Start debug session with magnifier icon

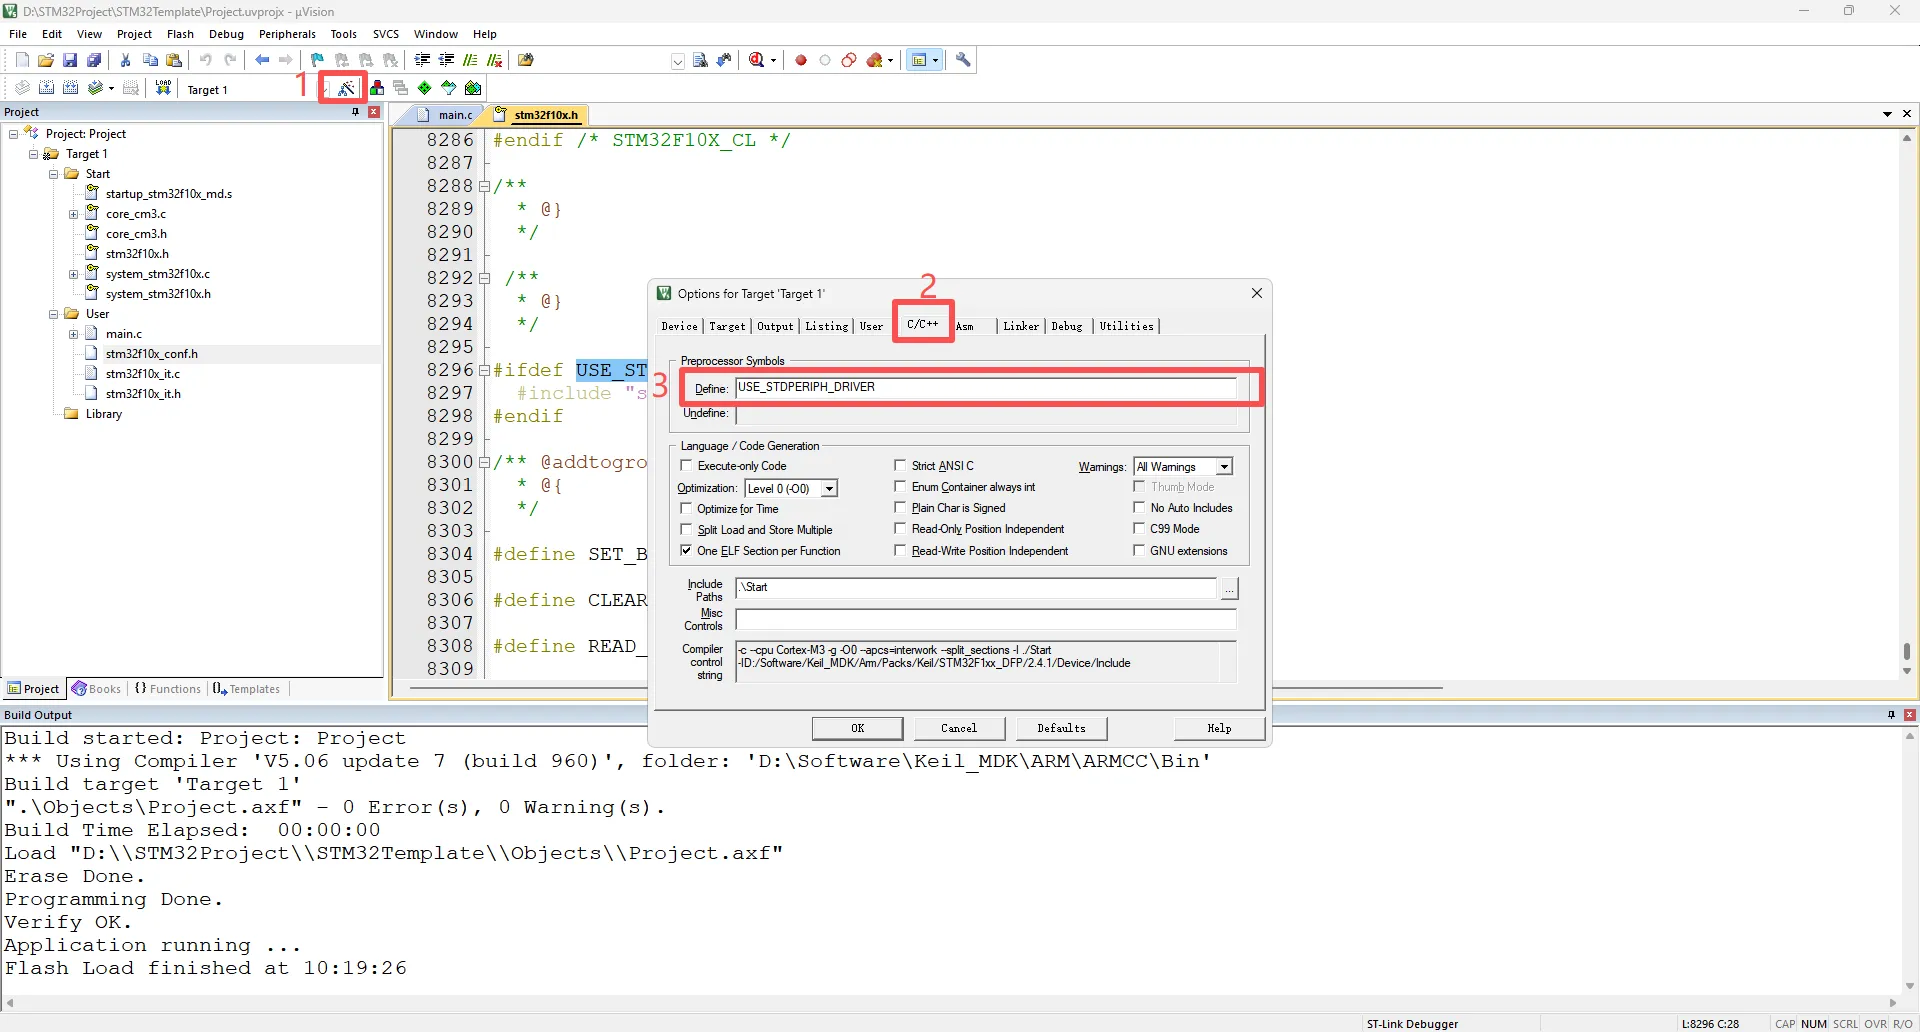(757, 60)
